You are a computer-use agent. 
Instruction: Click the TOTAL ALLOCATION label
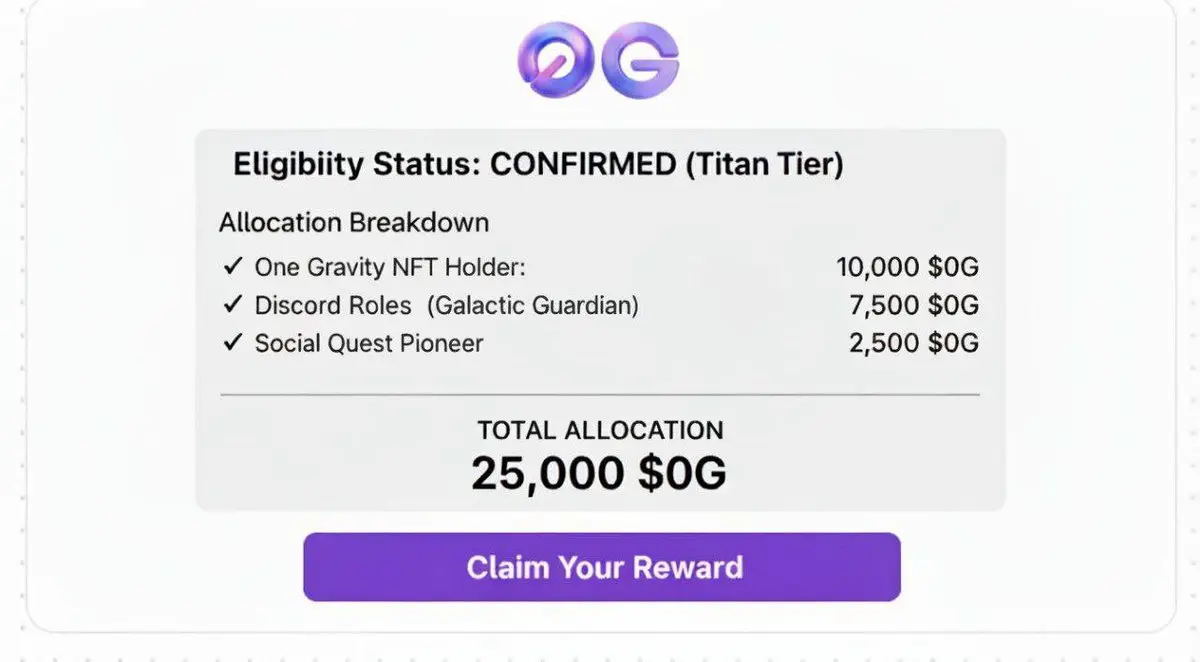tap(600, 431)
